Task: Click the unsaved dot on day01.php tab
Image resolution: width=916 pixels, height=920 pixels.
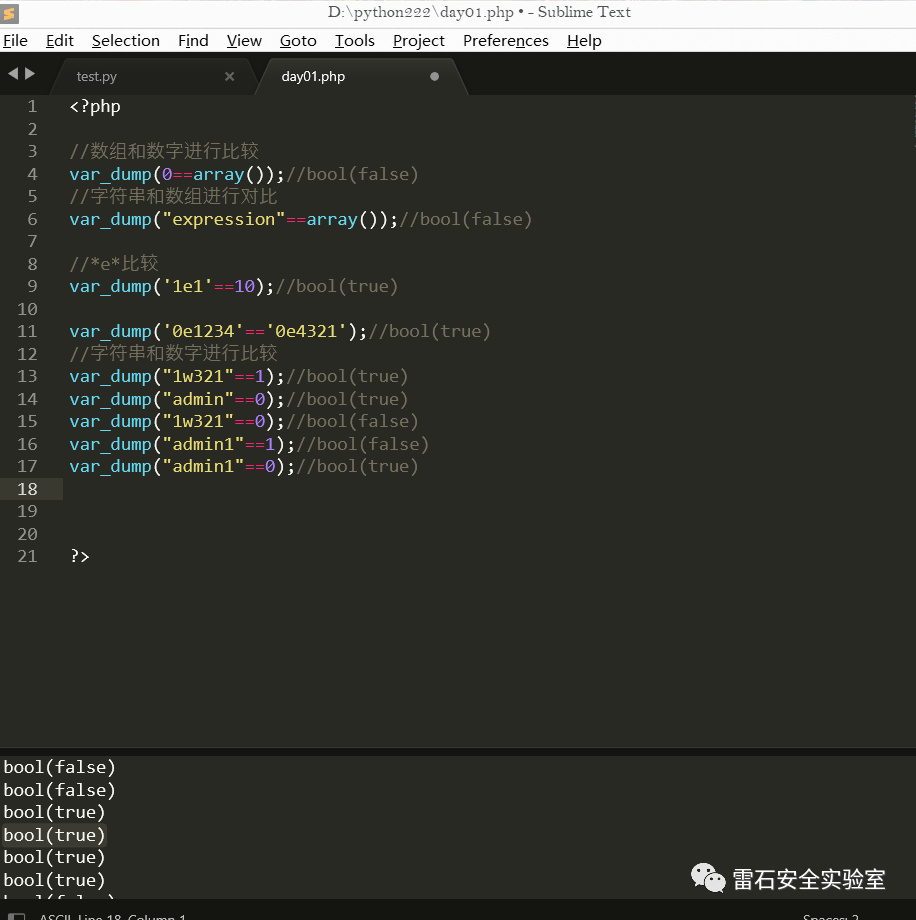Action: tap(434, 76)
